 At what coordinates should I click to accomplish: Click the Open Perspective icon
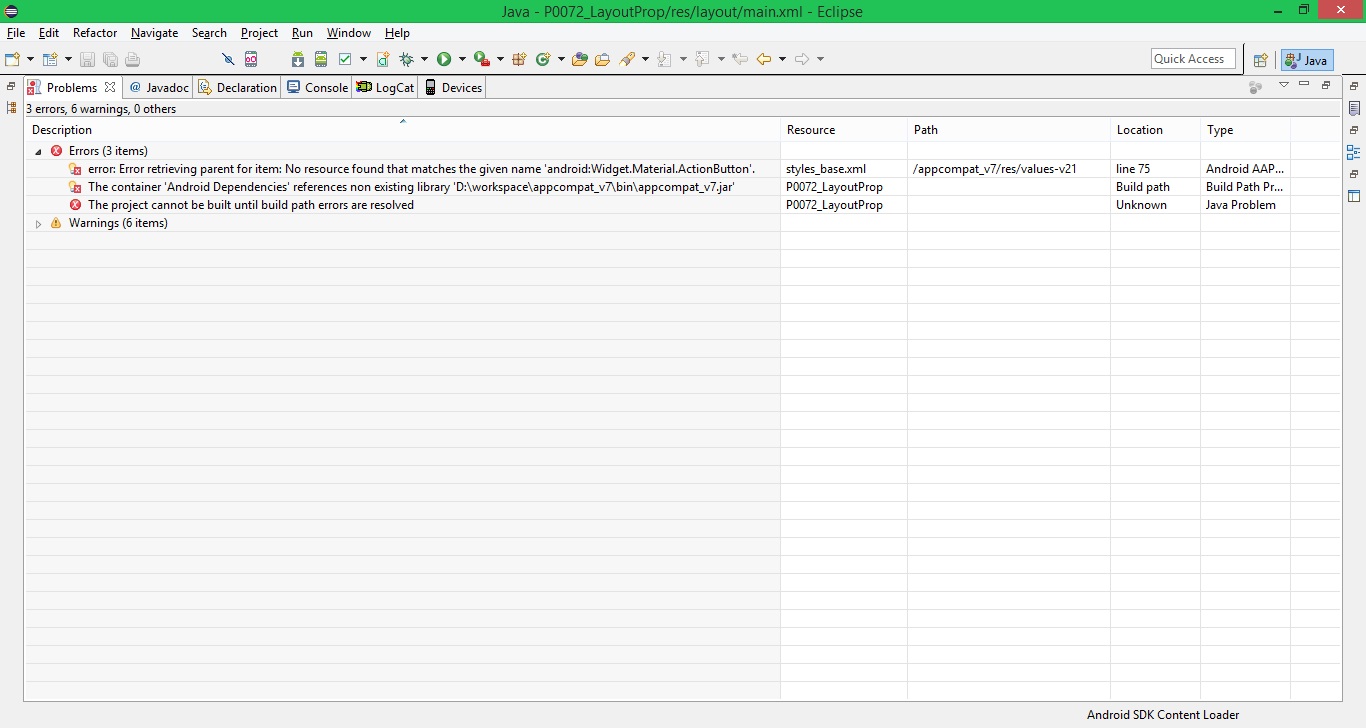point(1261,60)
